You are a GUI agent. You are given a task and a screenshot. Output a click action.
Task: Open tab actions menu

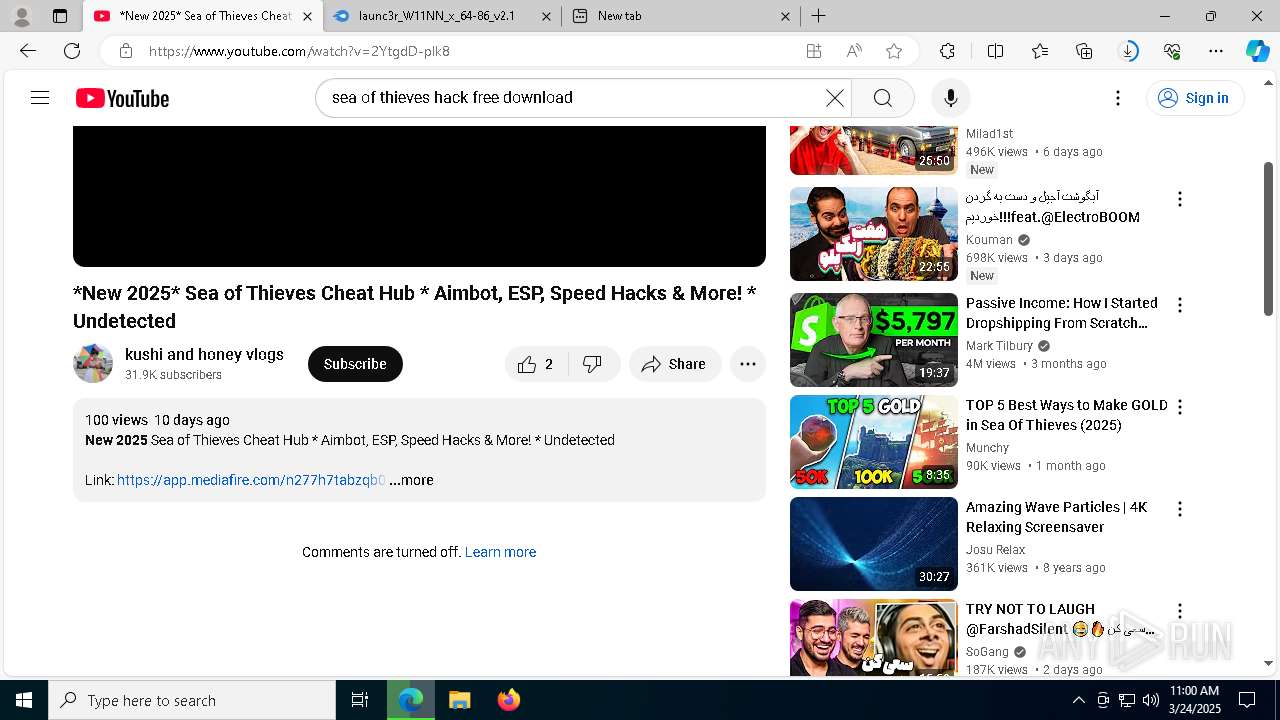pyautogui.click(x=60, y=16)
